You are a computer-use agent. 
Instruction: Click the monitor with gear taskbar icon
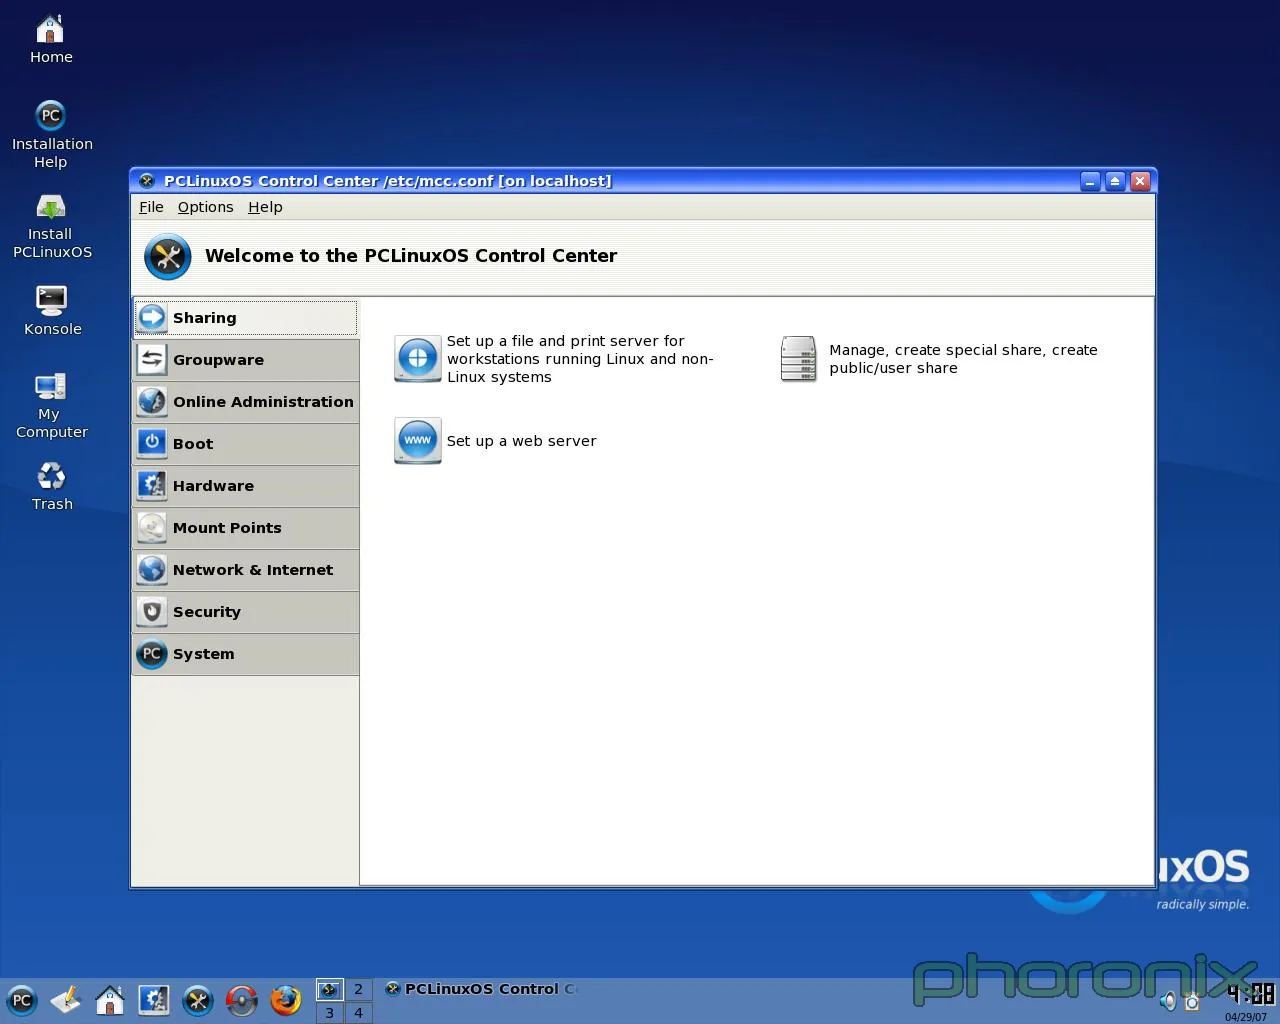[x=154, y=1000]
